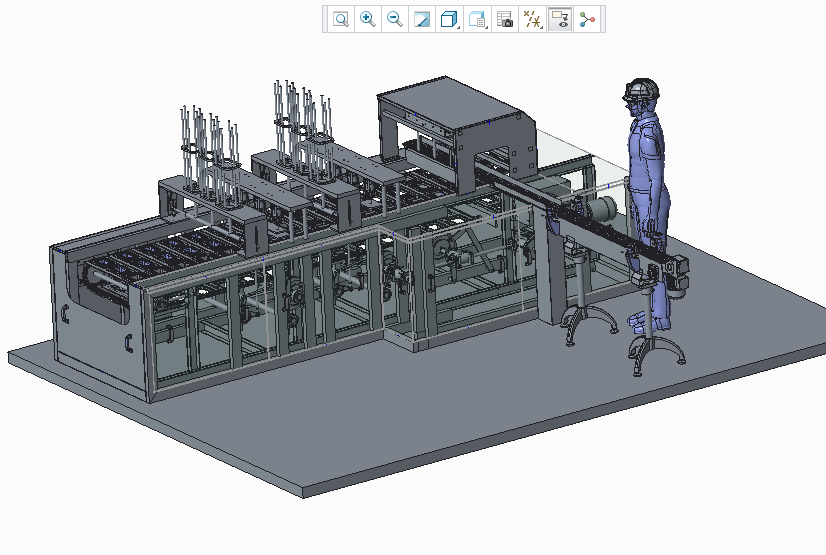Open the Datum Display Filters dropdown
826x555 pixels.
[533, 19]
